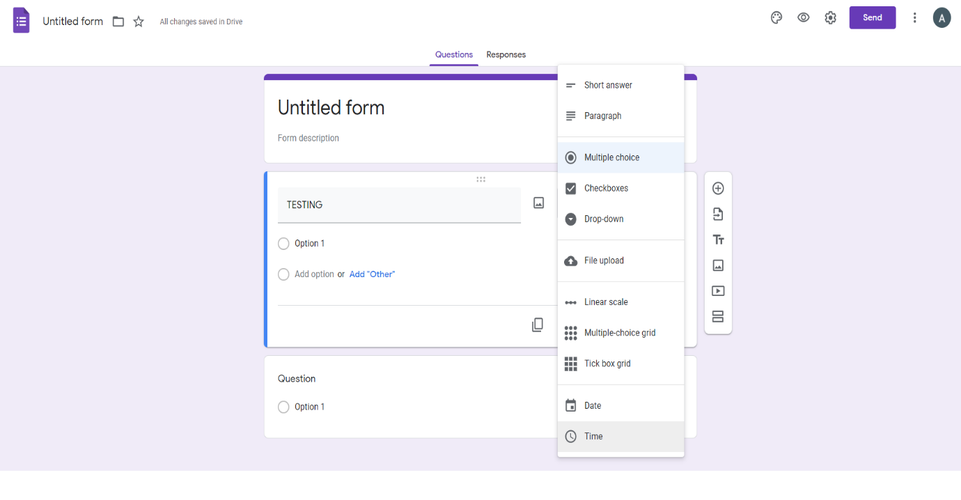Star the Untitled form
This screenshot has width=961, height=500.
[x=139, y=21]
